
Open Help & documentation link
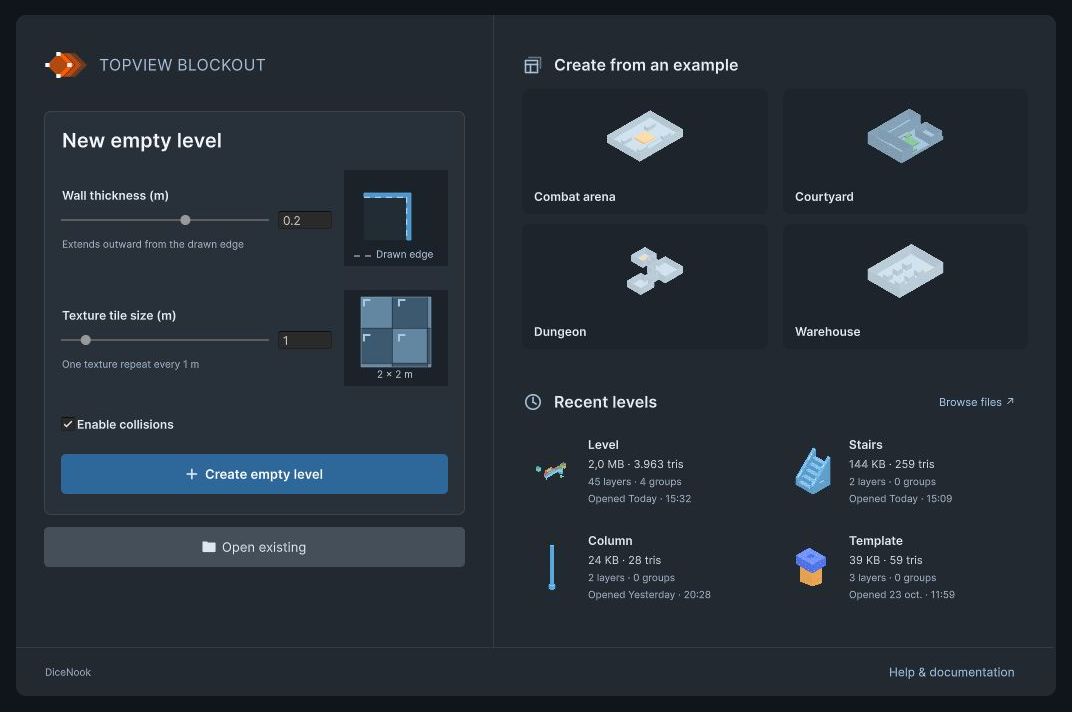[952, 672]
